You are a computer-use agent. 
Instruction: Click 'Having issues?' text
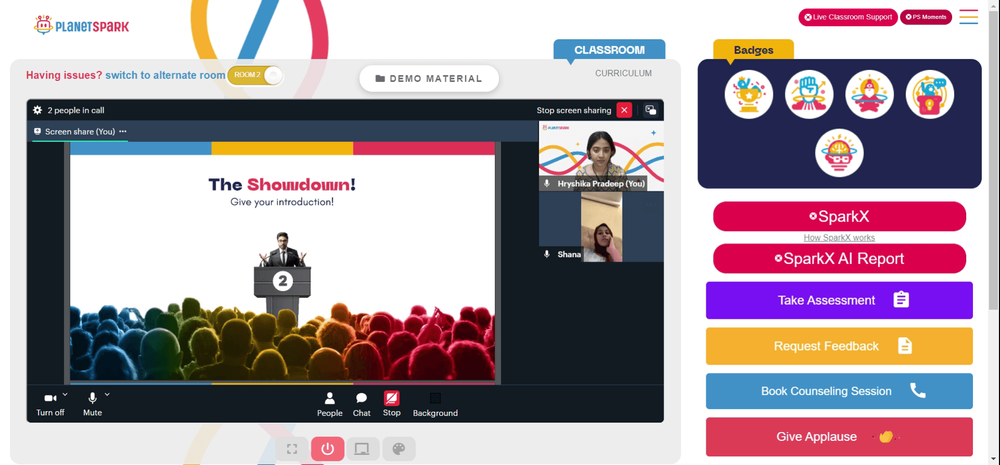64,75
